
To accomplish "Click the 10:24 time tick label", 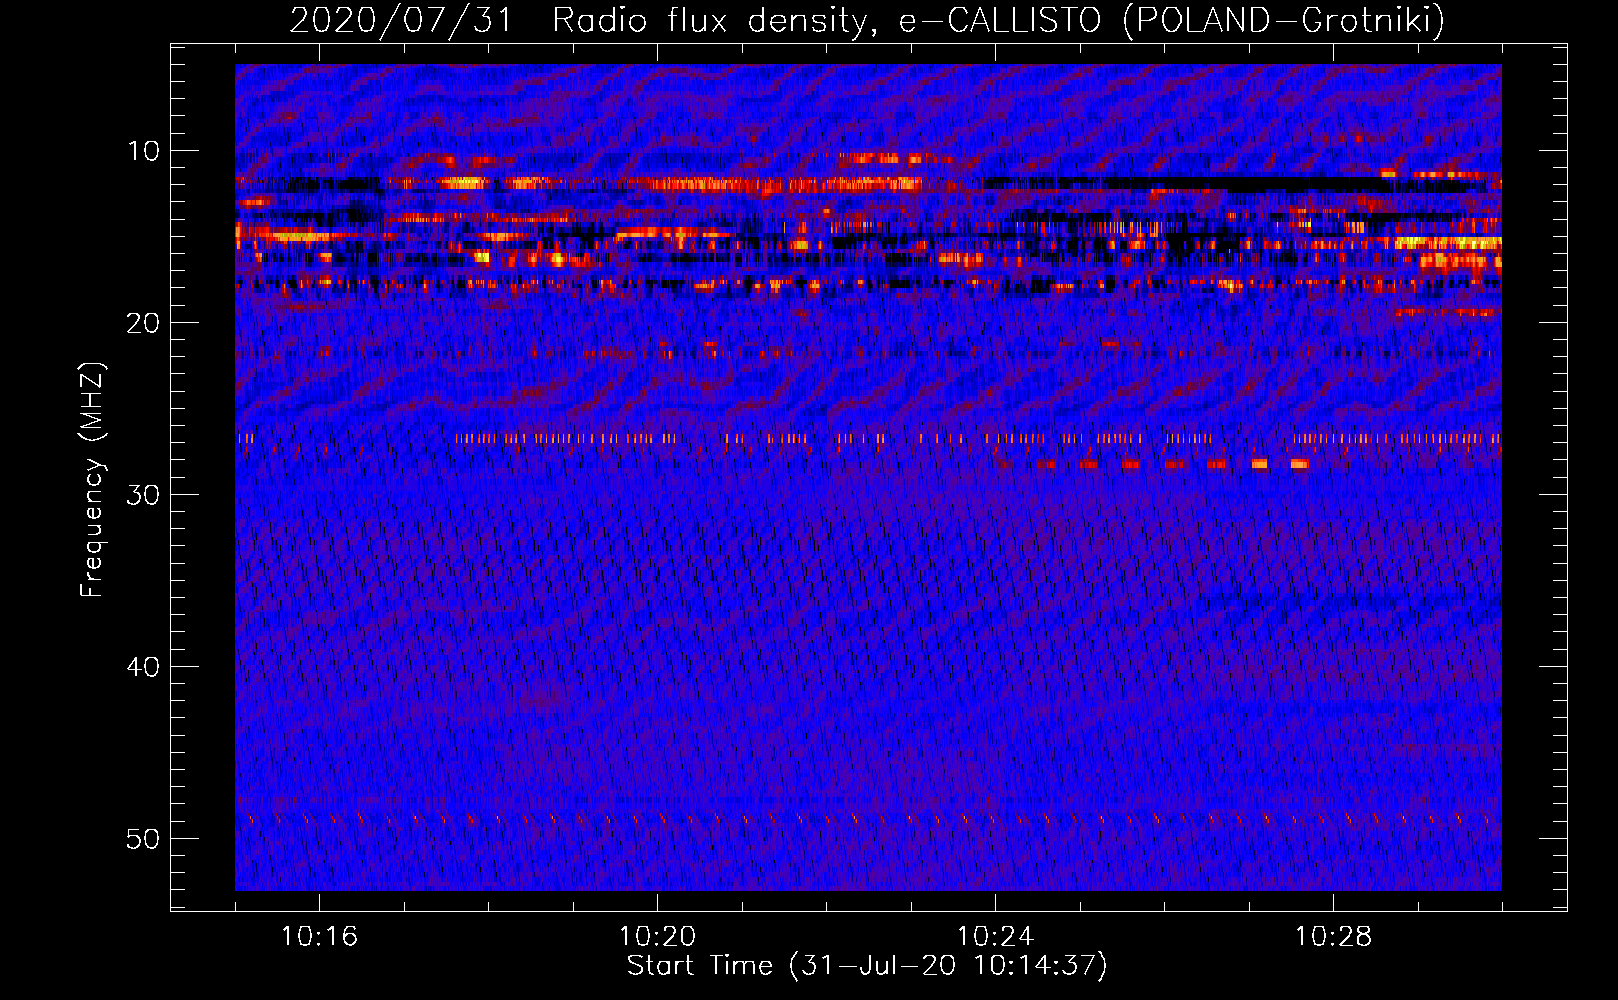I will tap(995, 937).
